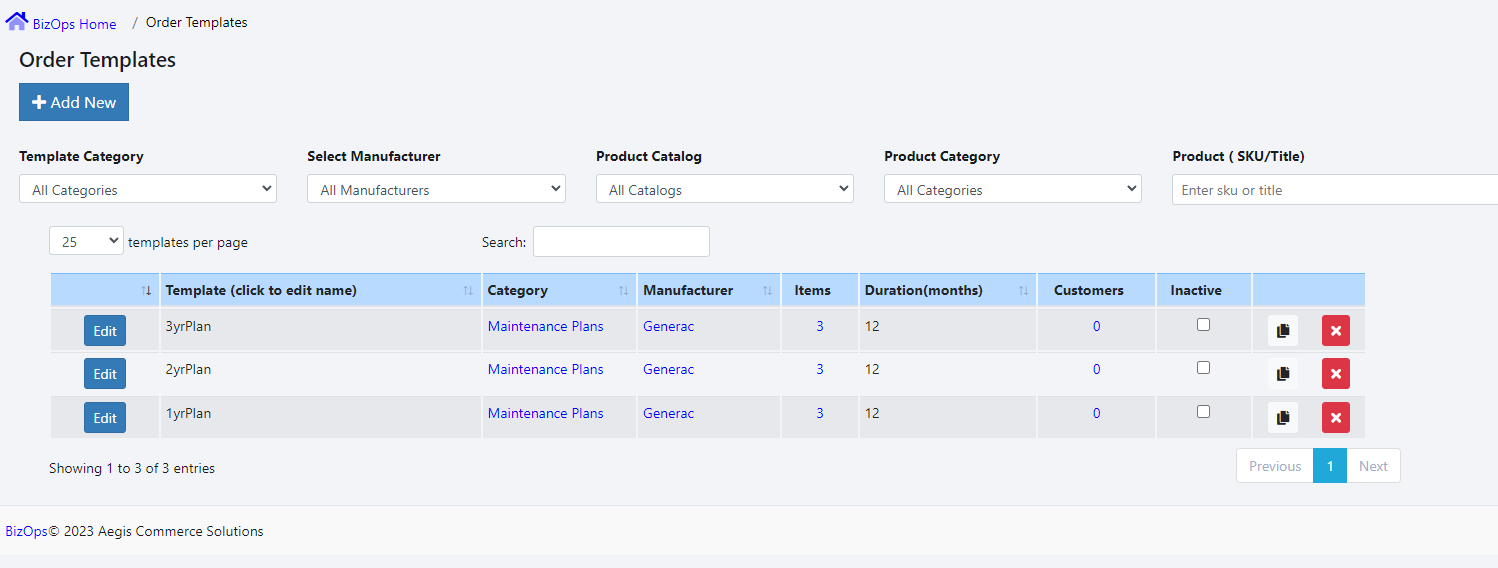Toggle Inactive checkbox for 2yrPlan
Screen dimensions: 1498x568
click(1203, 368)
